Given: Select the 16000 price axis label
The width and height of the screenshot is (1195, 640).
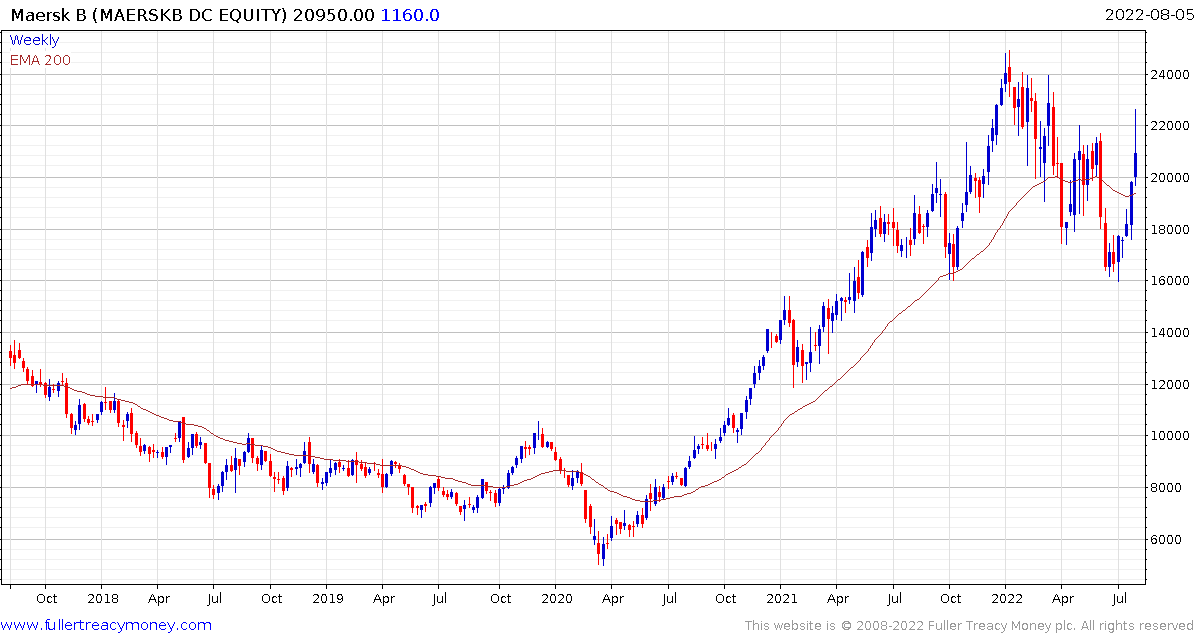Looking at the screenshot, I should click(1171, 281).
